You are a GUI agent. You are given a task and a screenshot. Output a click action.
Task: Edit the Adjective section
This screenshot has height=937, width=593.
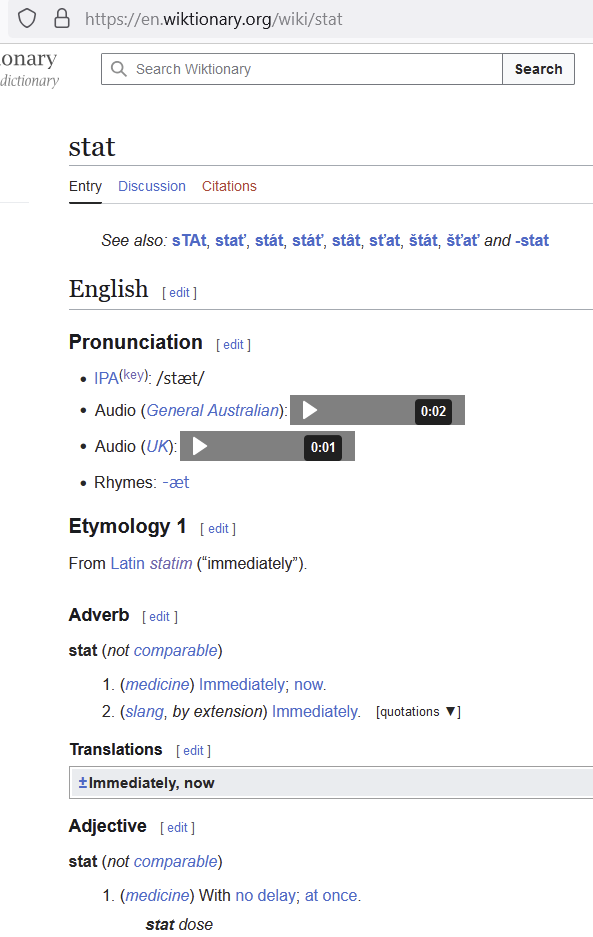178,828
